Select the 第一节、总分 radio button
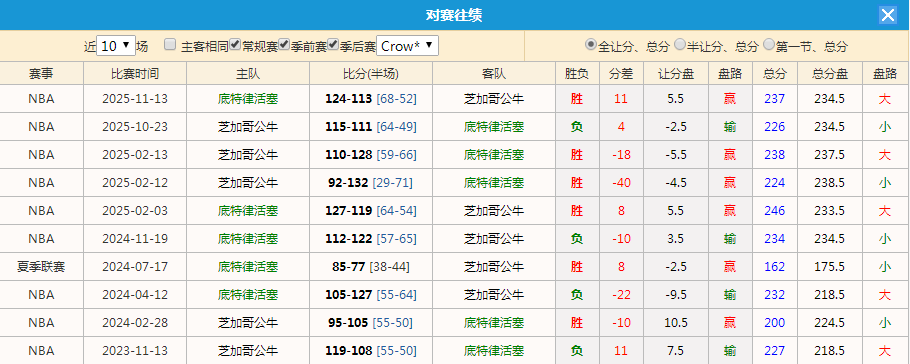The width and height of the screenshot is (910, 364). coord(769,44)
